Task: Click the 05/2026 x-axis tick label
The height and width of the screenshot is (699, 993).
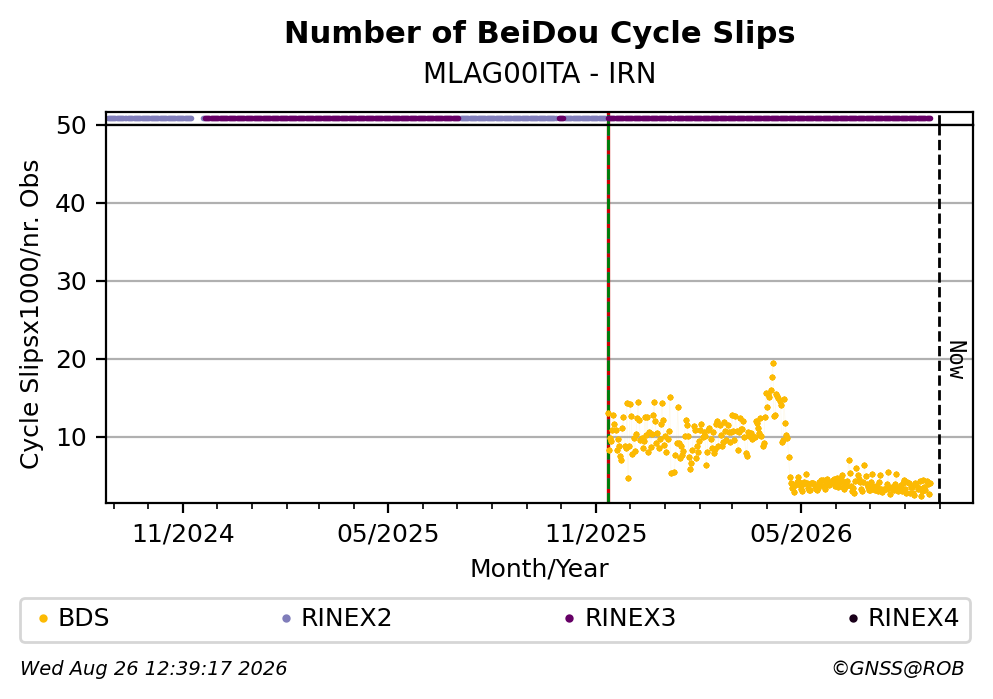Action: click(801, 534)
